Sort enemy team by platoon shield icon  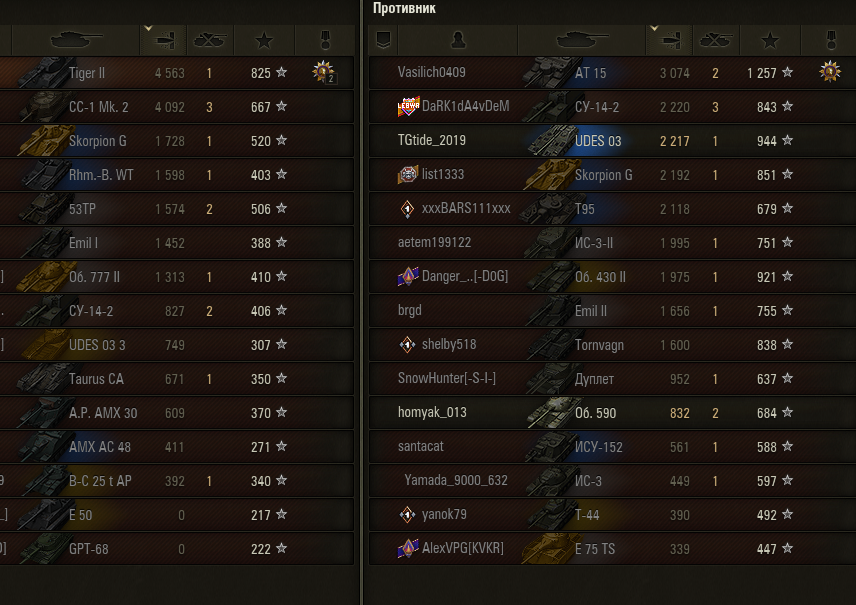pyautogui.click(x=383, y=40)
